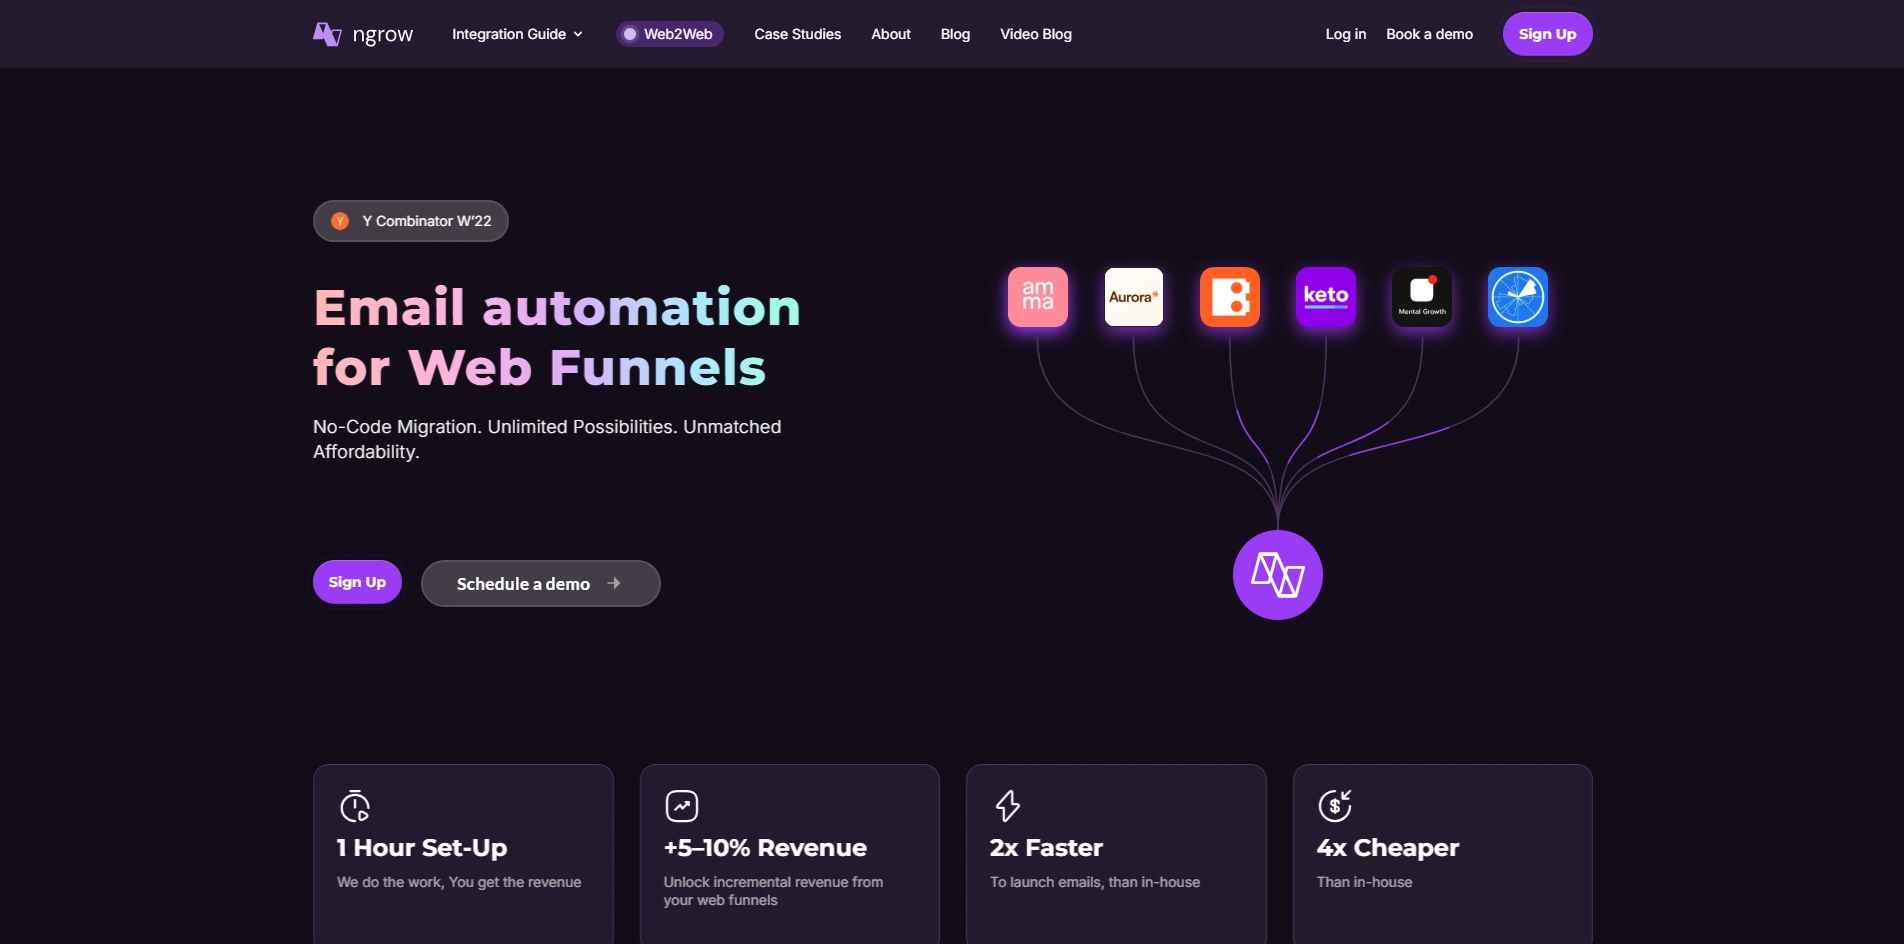Click the purple keto app icon
Image resolution: width=1904 pixels, height=944 pixels.
point(1326,297)
